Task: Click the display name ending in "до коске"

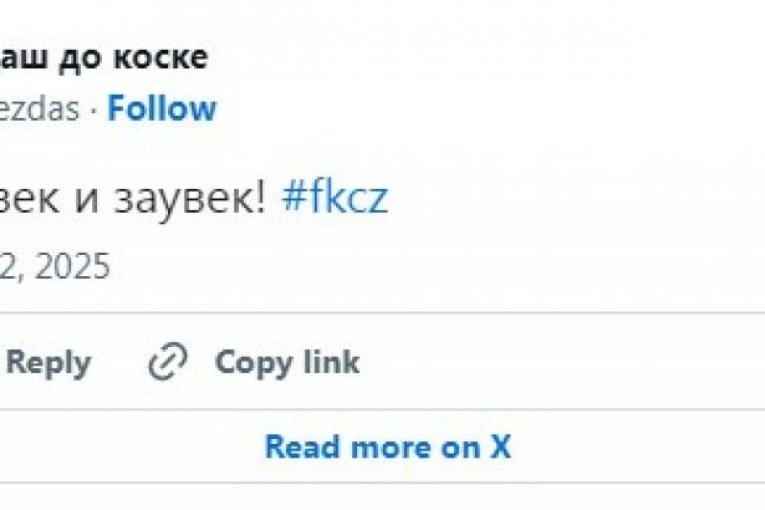Action: pyautogui.click(x=104, y=57)
